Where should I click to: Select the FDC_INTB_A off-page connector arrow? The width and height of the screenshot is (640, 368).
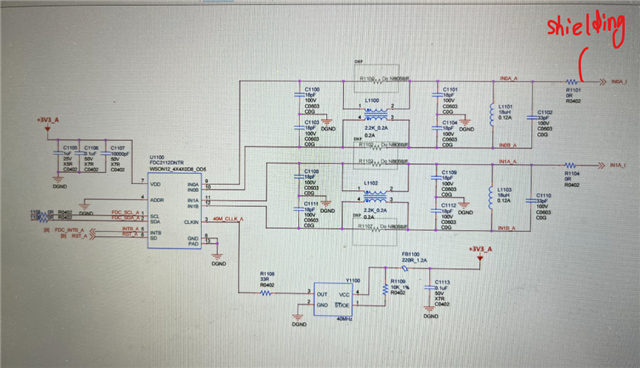[92, 231]
